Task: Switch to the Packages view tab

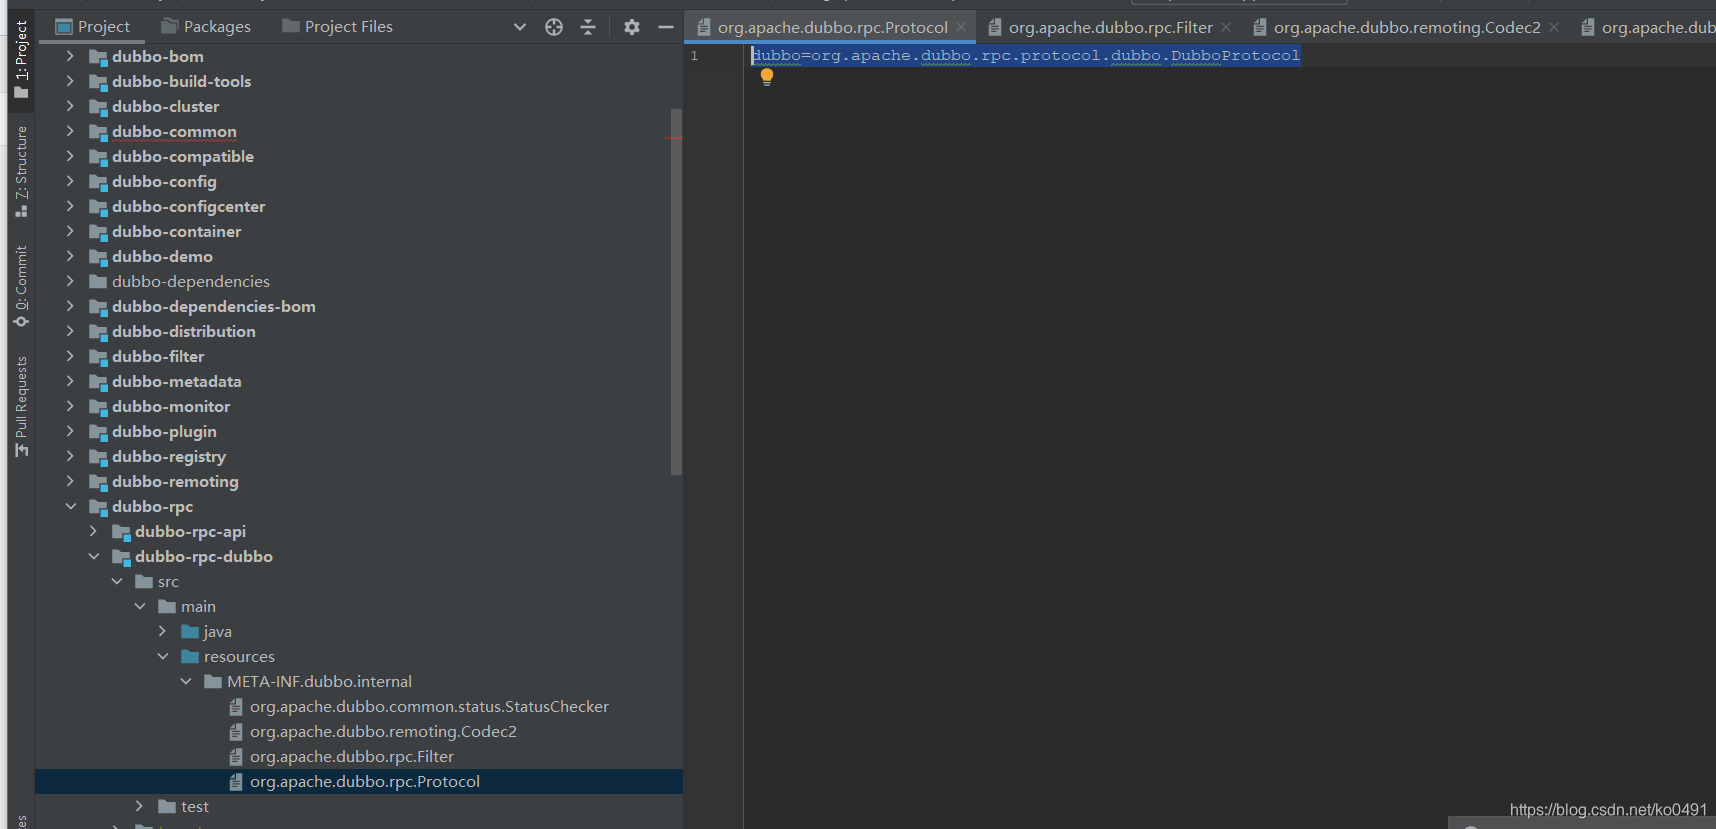Action: (206, 27)
